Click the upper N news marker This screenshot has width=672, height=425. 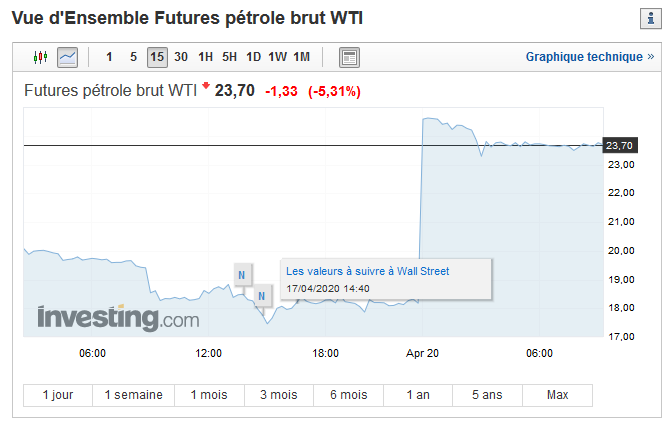(242, 275)
